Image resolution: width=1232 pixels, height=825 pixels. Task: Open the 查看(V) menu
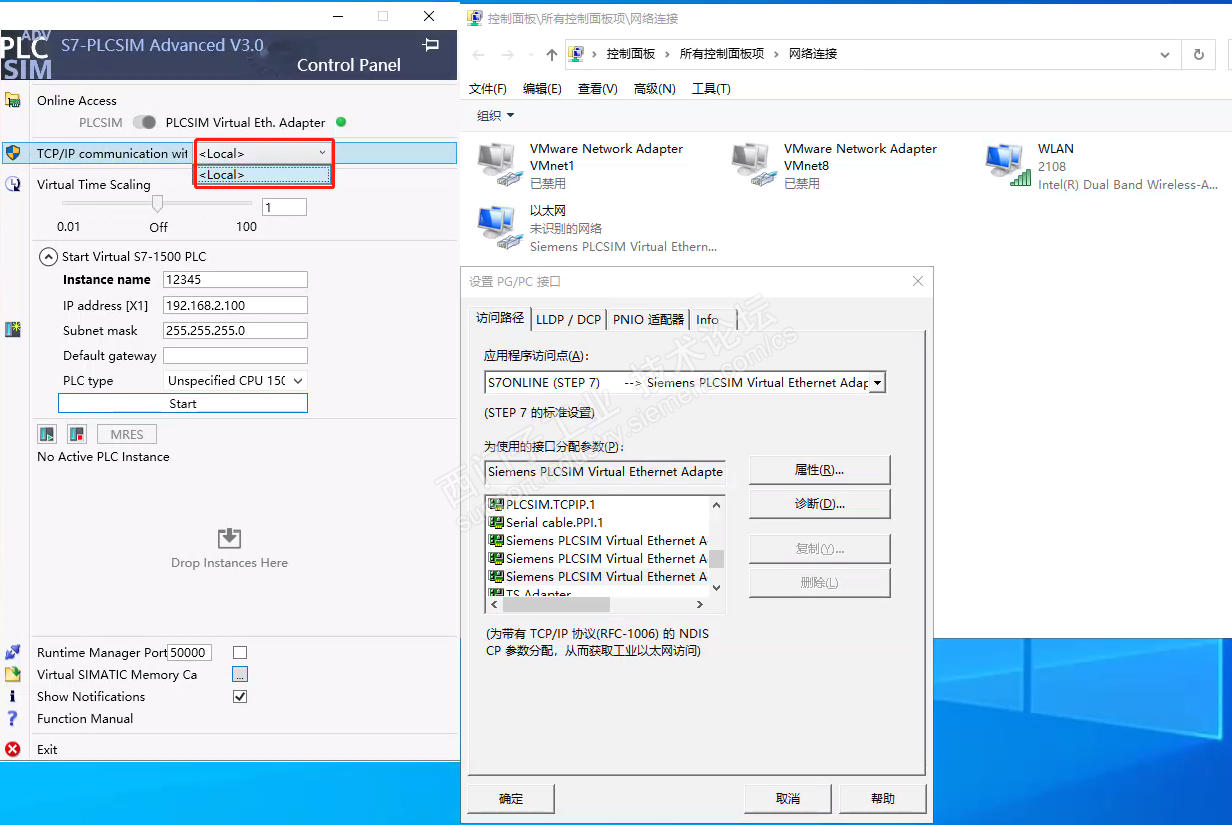tap(598, 89)
